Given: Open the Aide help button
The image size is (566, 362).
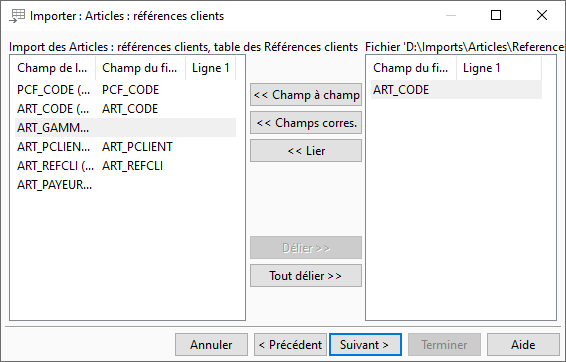Looking at the screenshot, I should pyautogui.click(x=523, y=345).
